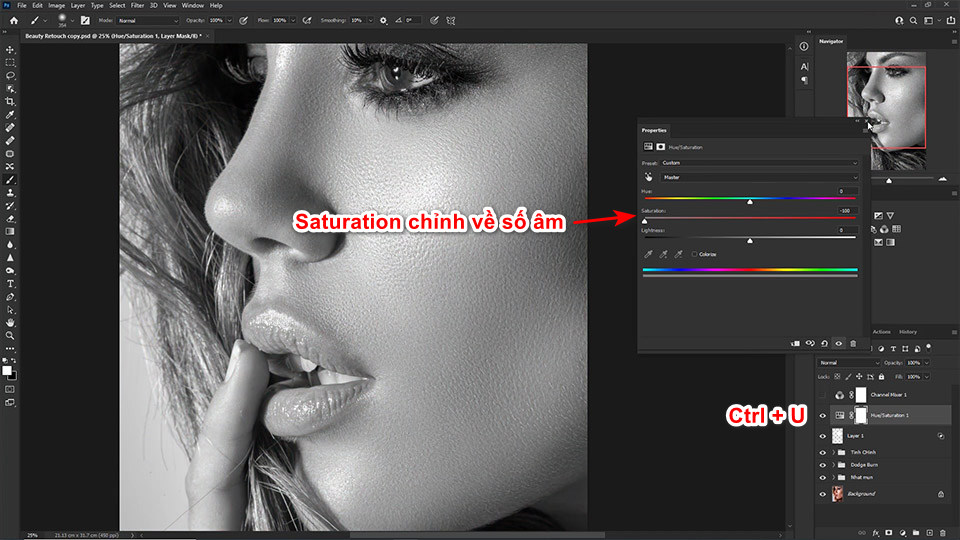Switch to the History tab
This screenshot has height=540, width=960.
click(908, 332)
